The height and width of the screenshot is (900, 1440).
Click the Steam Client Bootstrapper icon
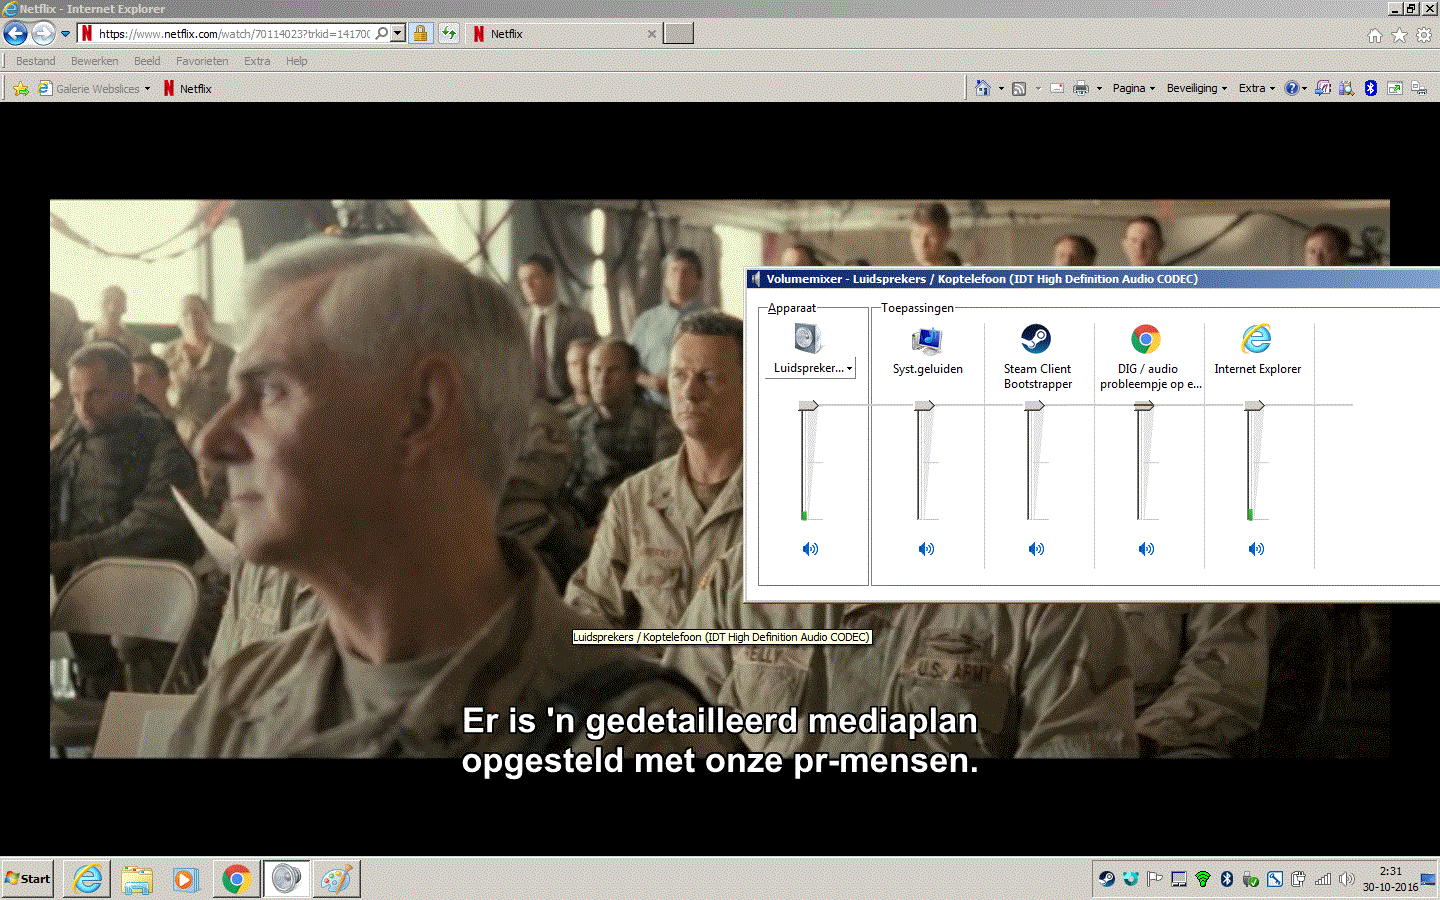coord(1036,339)
